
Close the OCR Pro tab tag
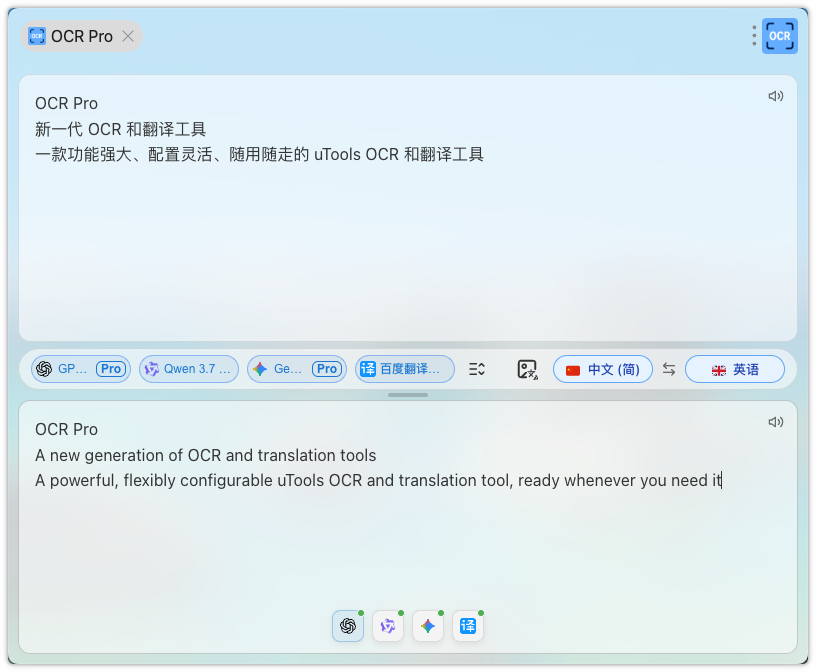(128, 36)
